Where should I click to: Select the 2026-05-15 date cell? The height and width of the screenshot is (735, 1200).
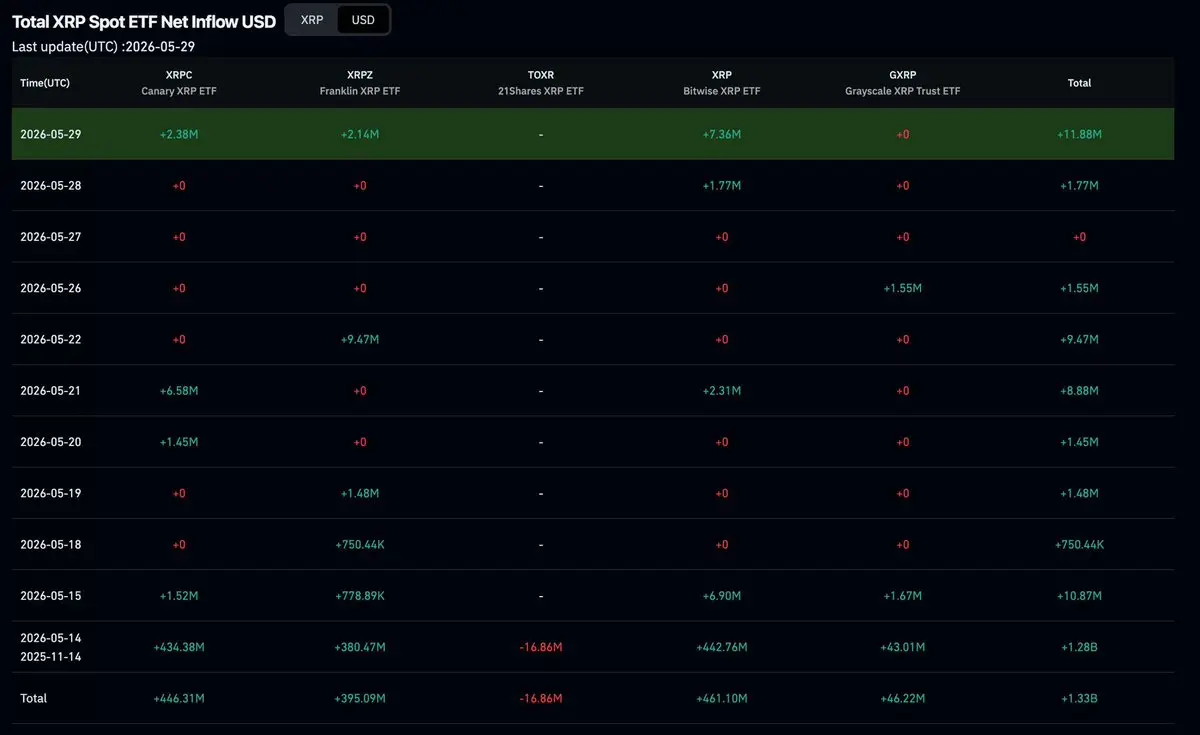pos(51,596)
